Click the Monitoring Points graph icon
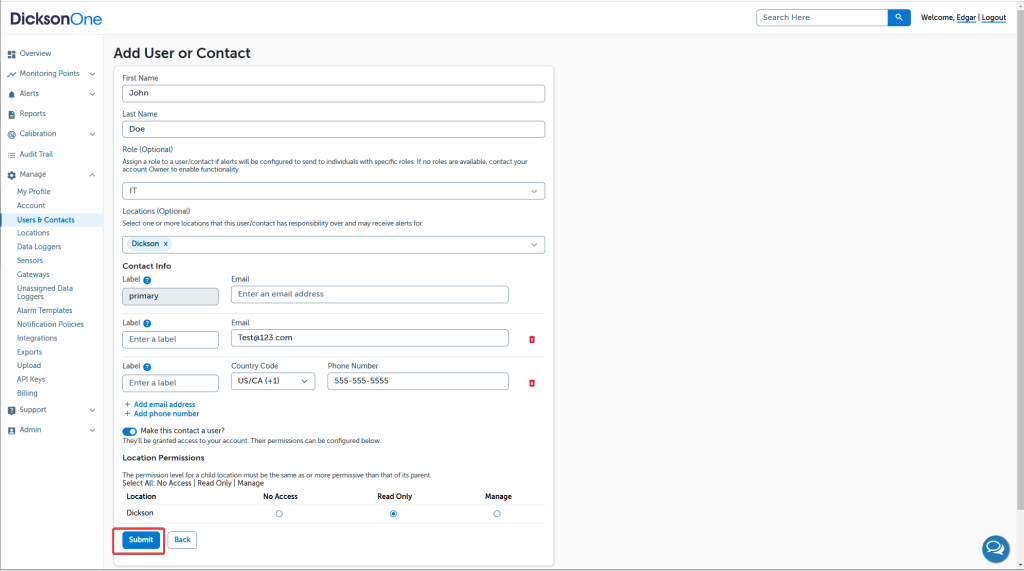The image size is (1024, 571). (x=11, y=74)
